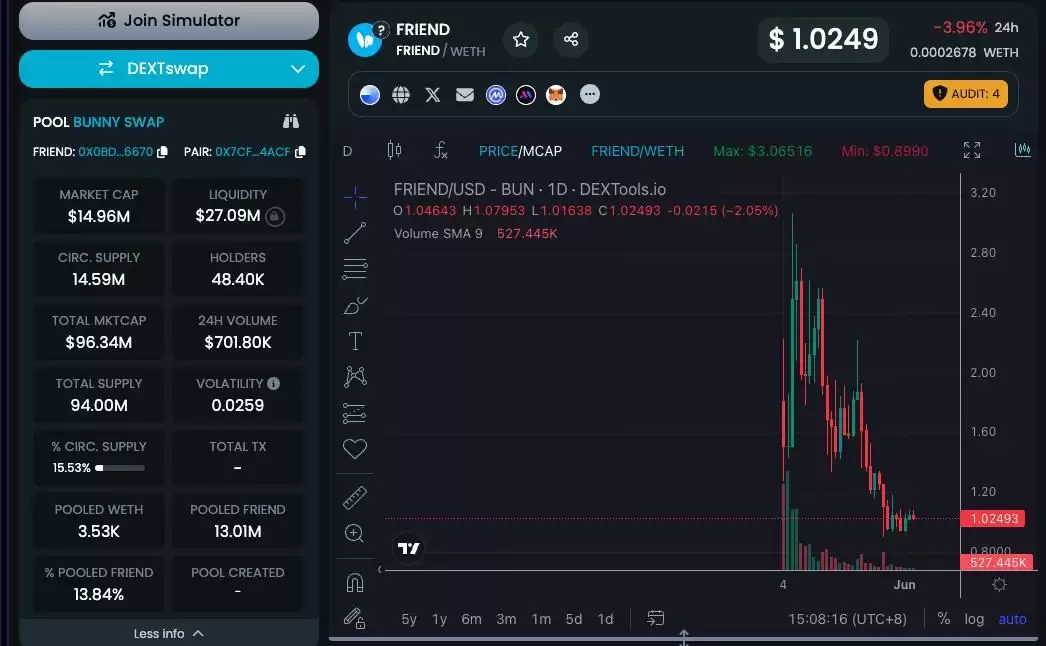Screen dimensions: 1046x646
Task: Open the ellipsis menu for more social links
Action: coord(589,94)
